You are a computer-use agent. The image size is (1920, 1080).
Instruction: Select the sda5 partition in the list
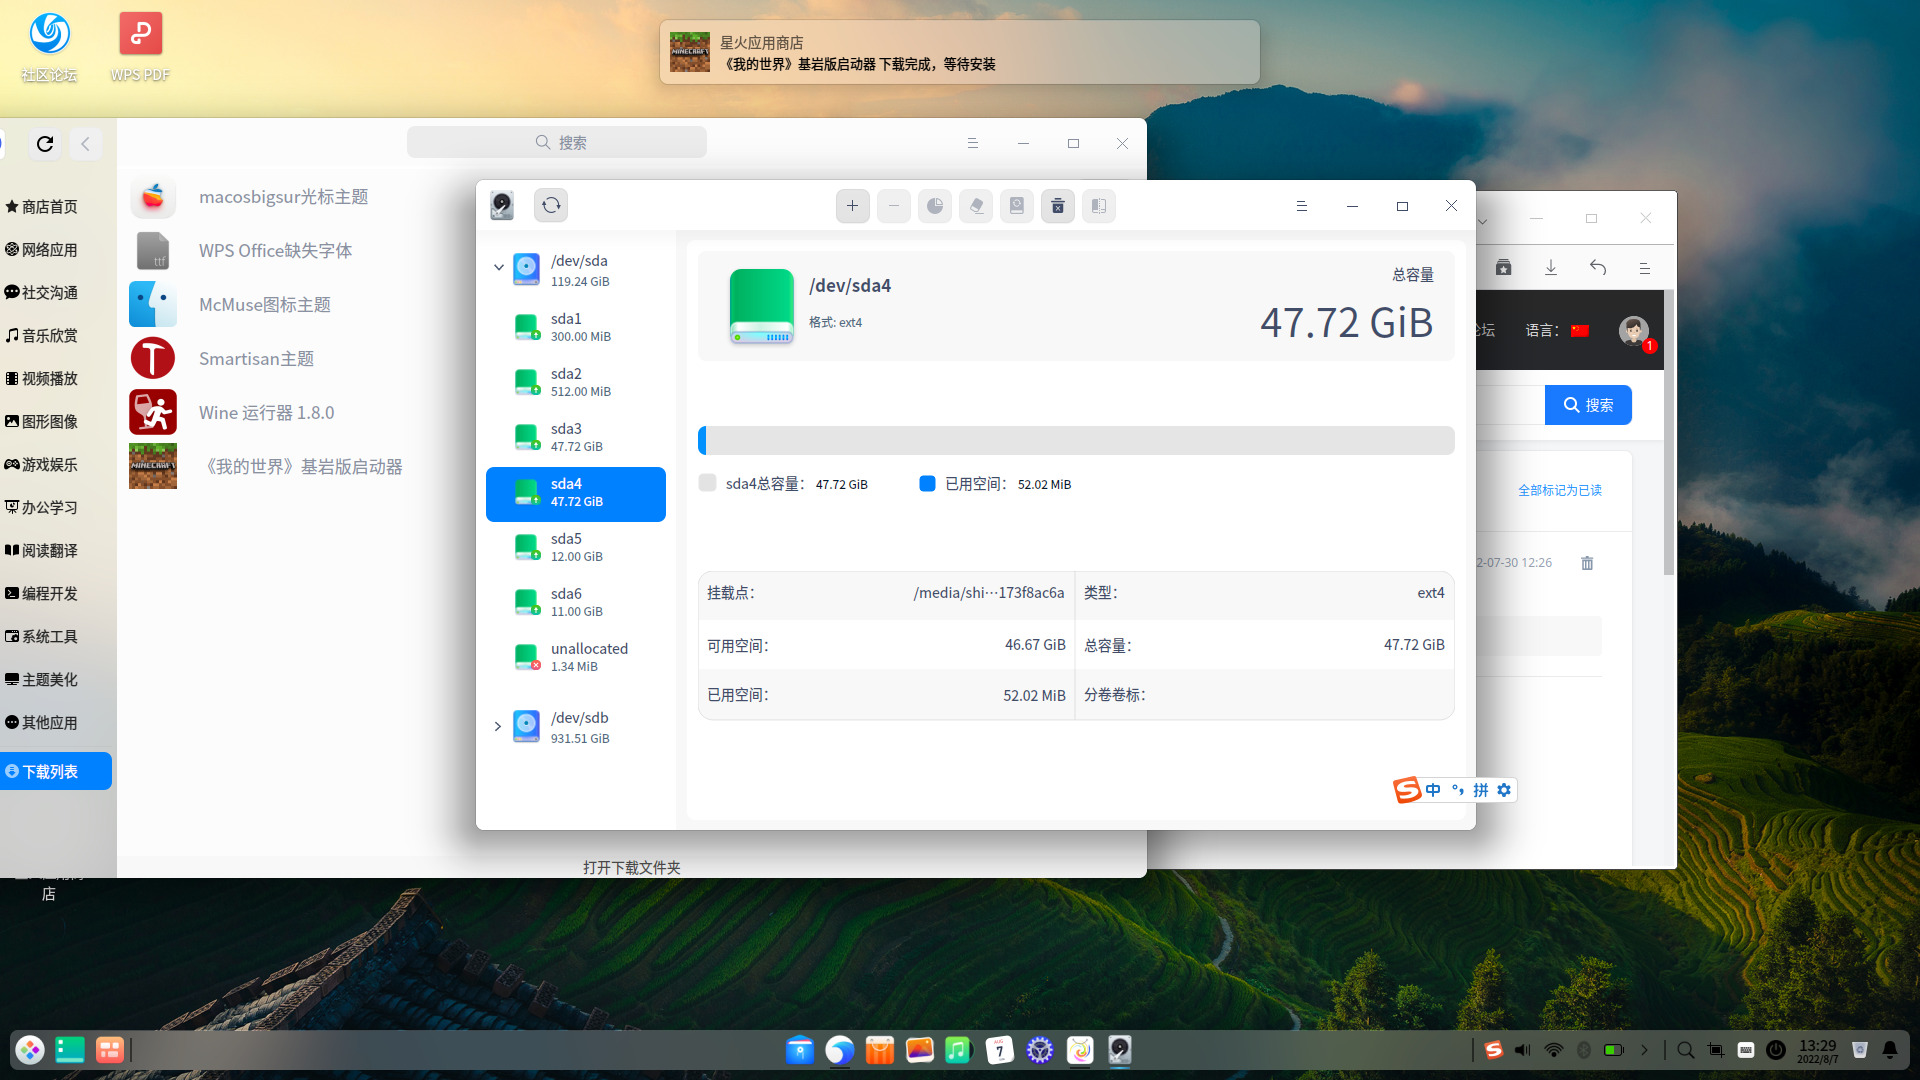(576, 546)
